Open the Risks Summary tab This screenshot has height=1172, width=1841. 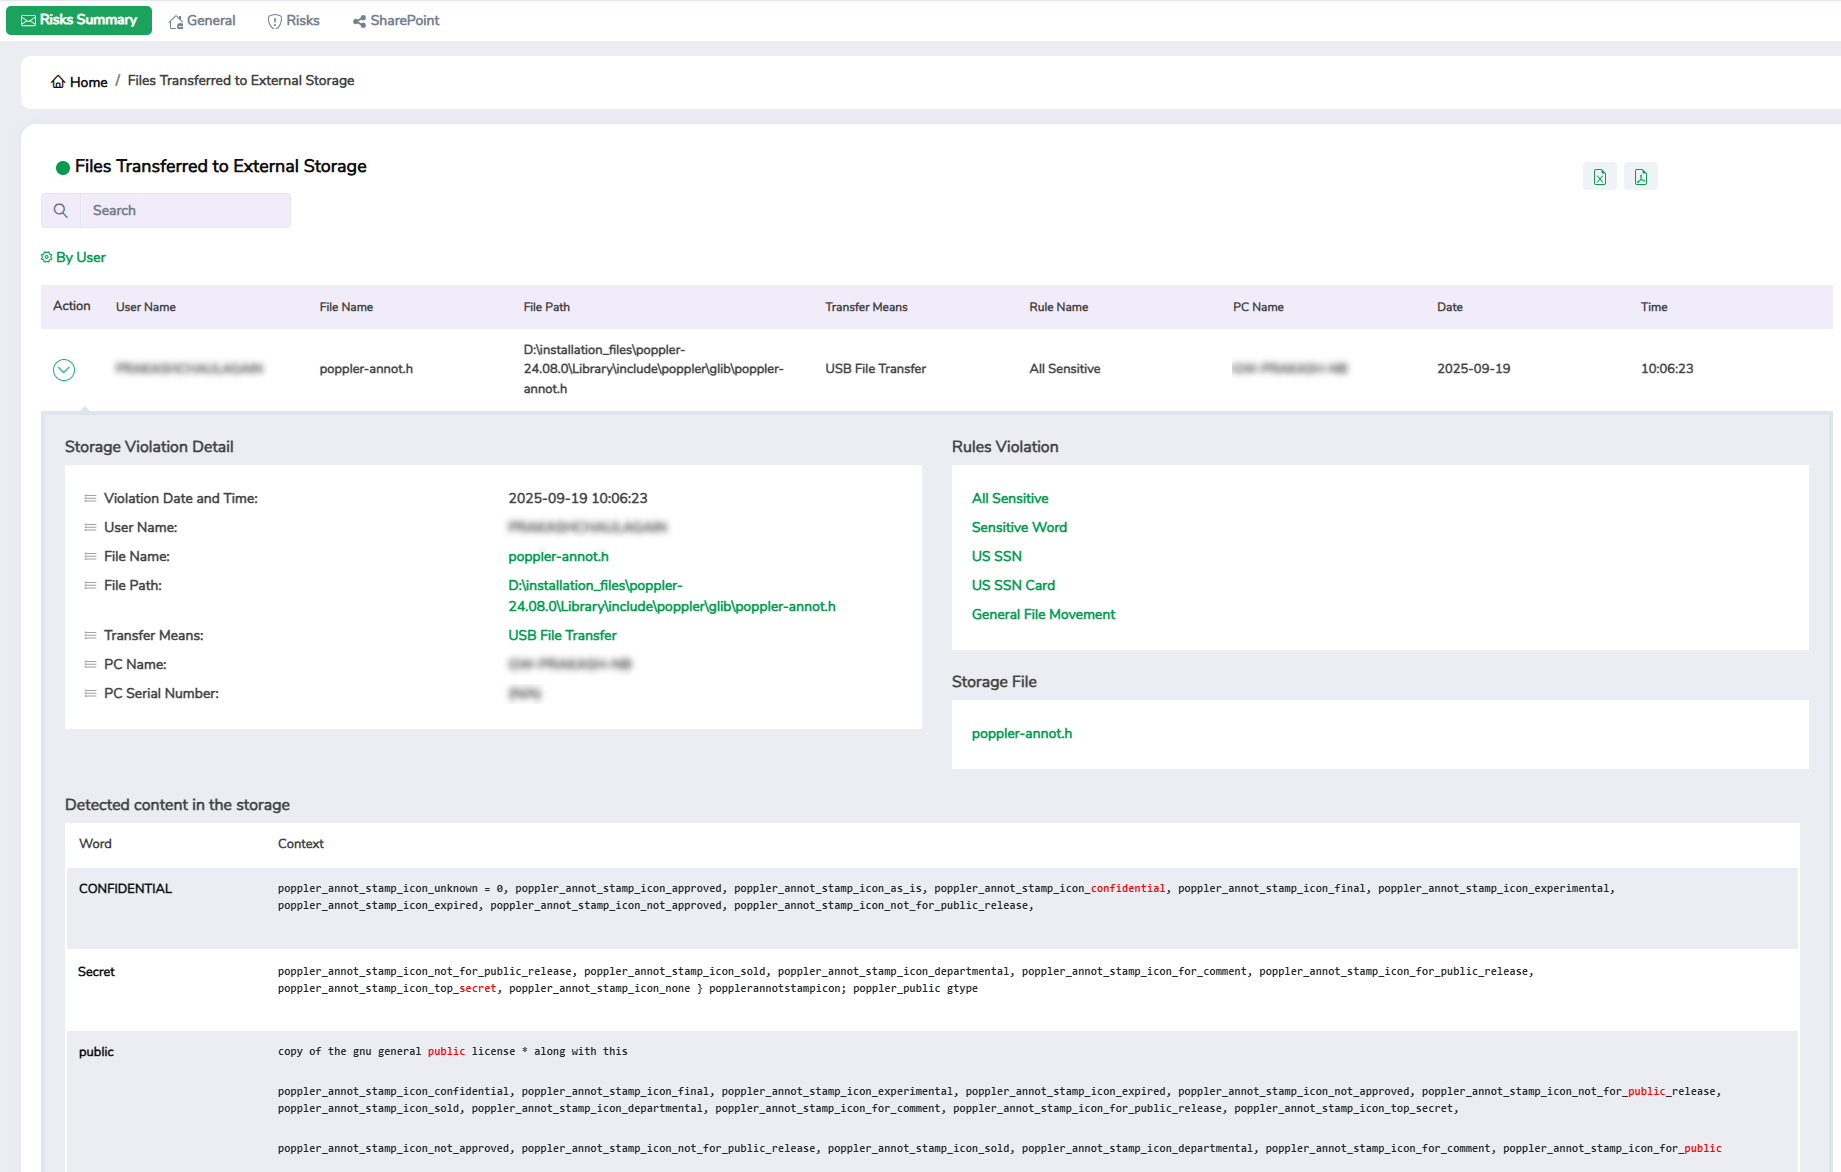tap(79, 20)
